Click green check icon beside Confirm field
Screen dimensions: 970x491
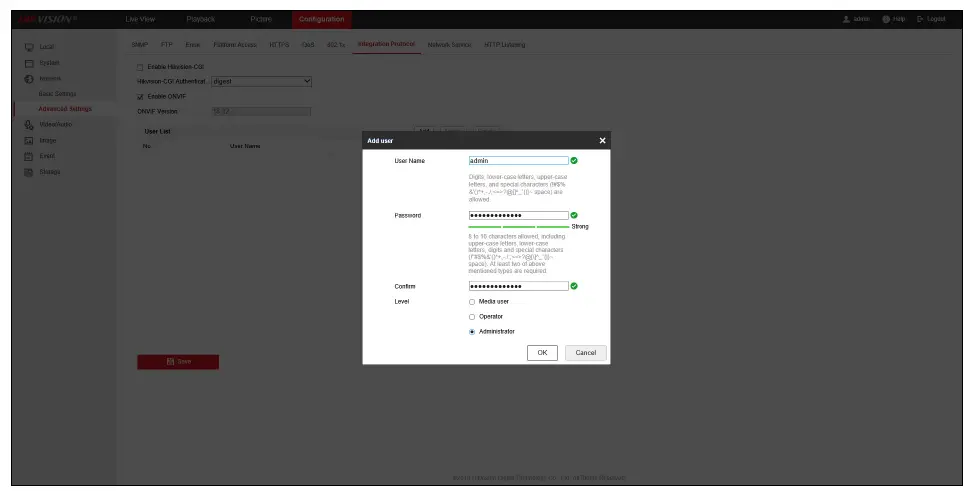pyautogui.click(x=574, y=286)
